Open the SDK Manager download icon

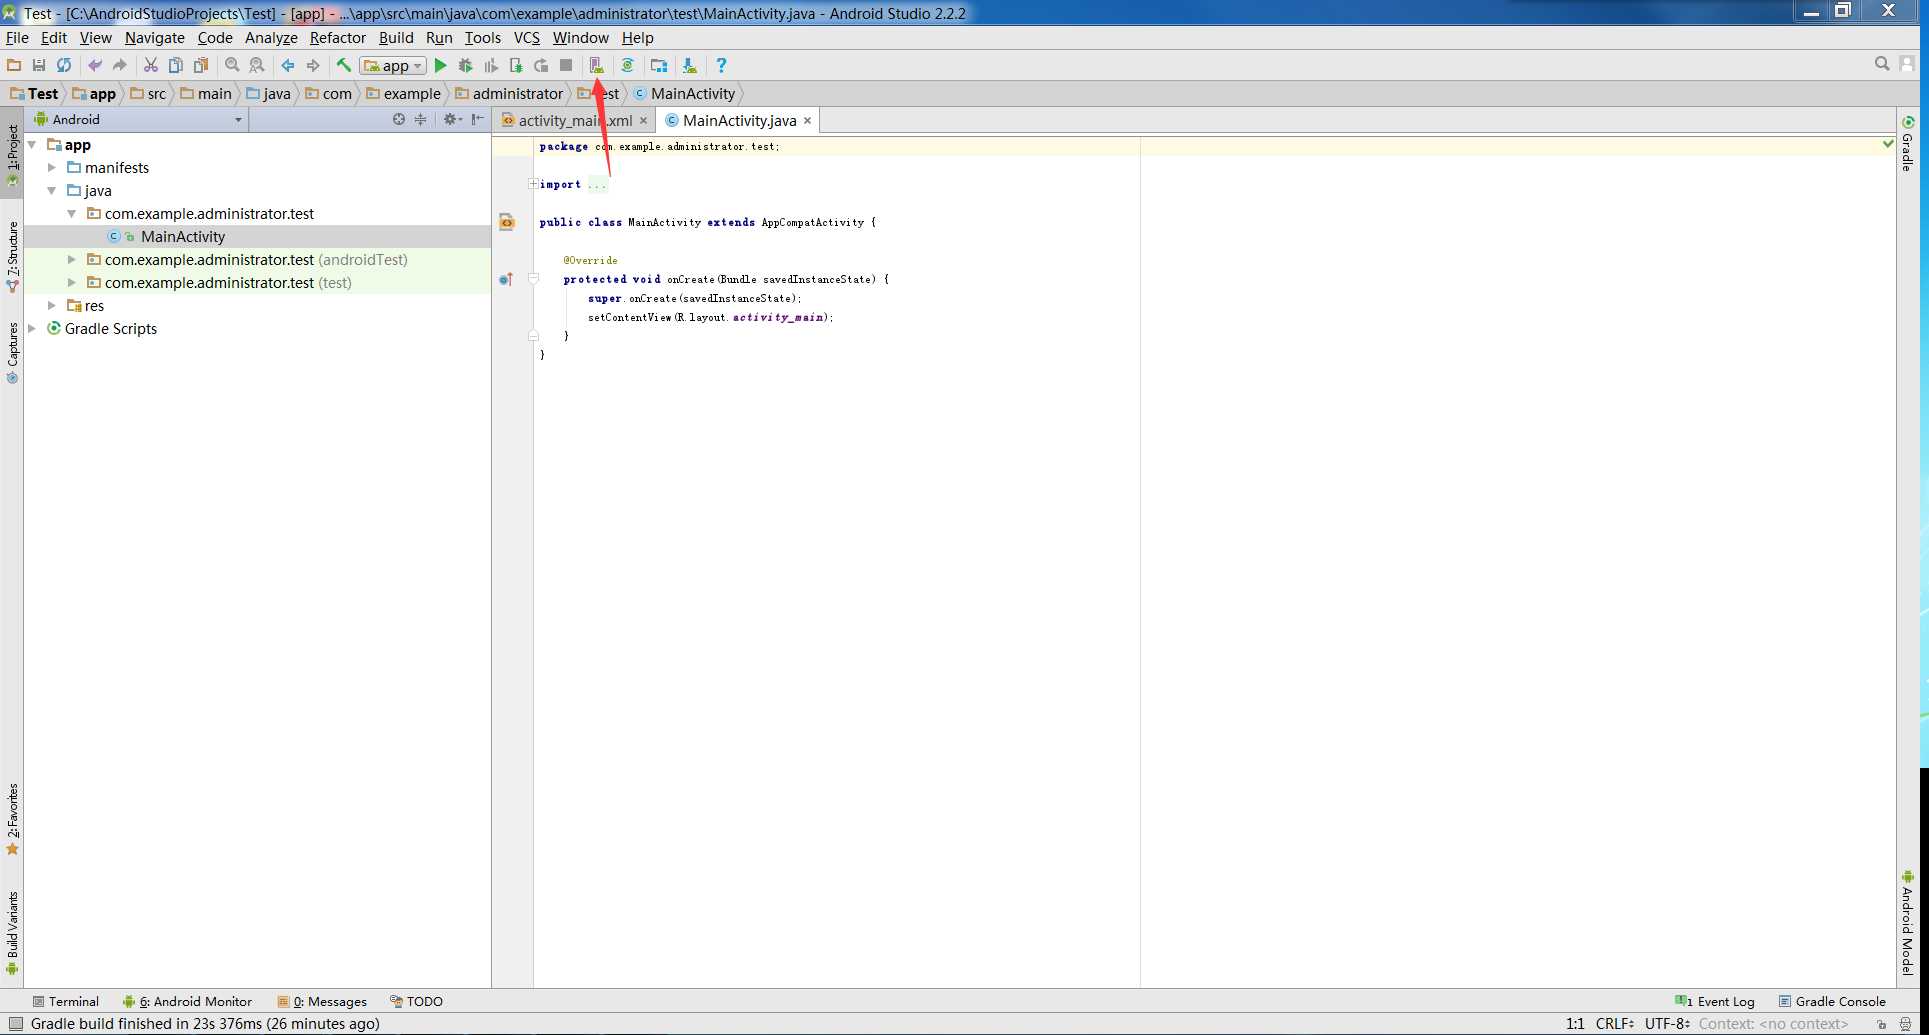click(x=689, y=66)
